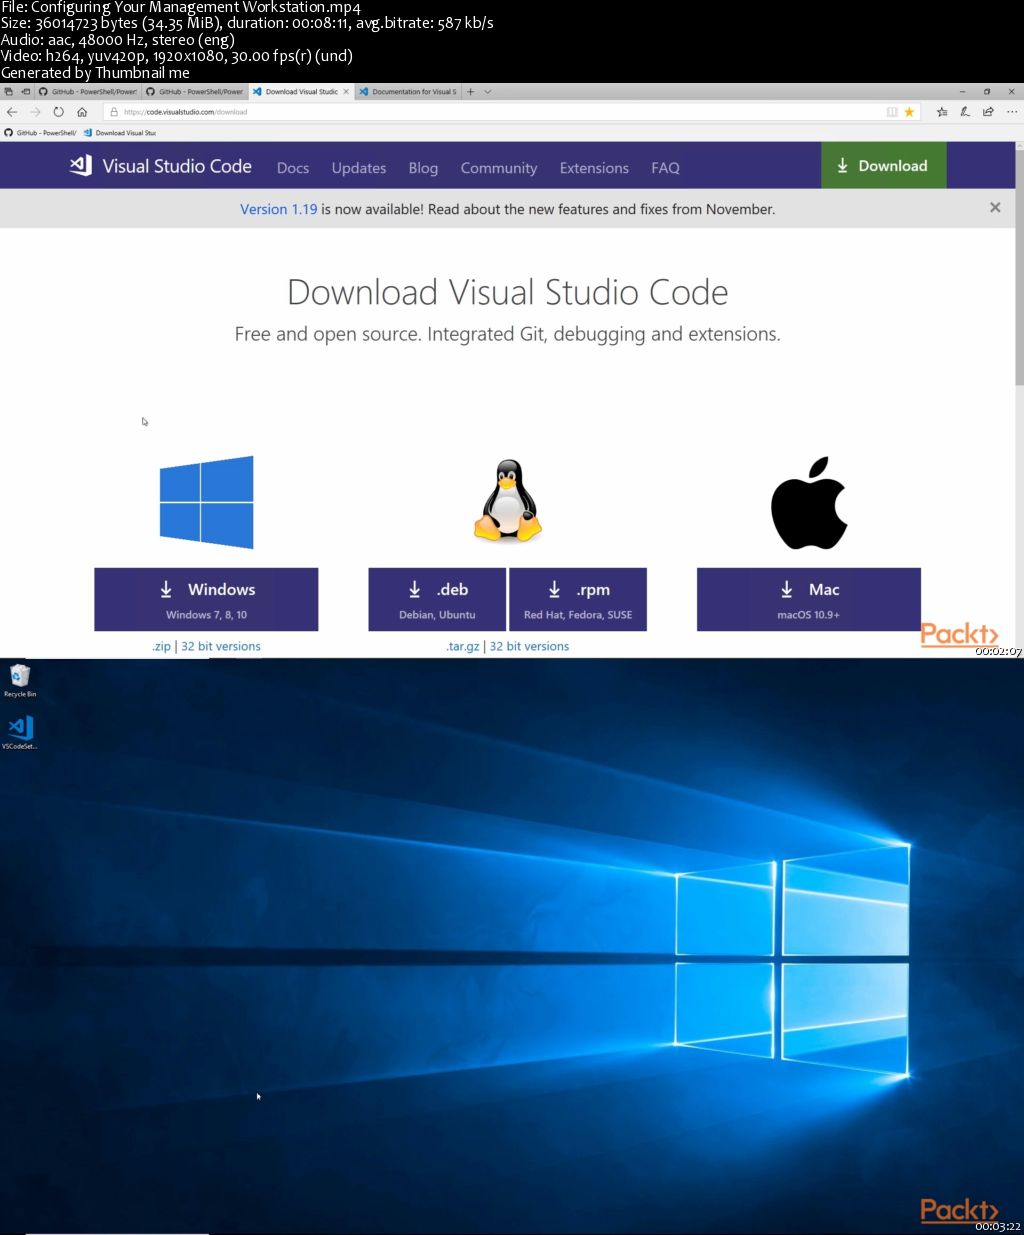
Task: Click the web notes pen icon
Action: tap(965, 112)
